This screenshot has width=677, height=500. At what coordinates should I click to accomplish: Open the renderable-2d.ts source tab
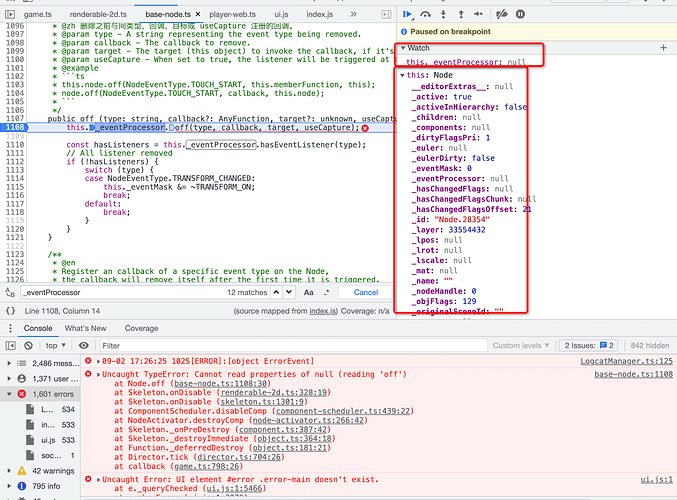(x=98, y=14)
